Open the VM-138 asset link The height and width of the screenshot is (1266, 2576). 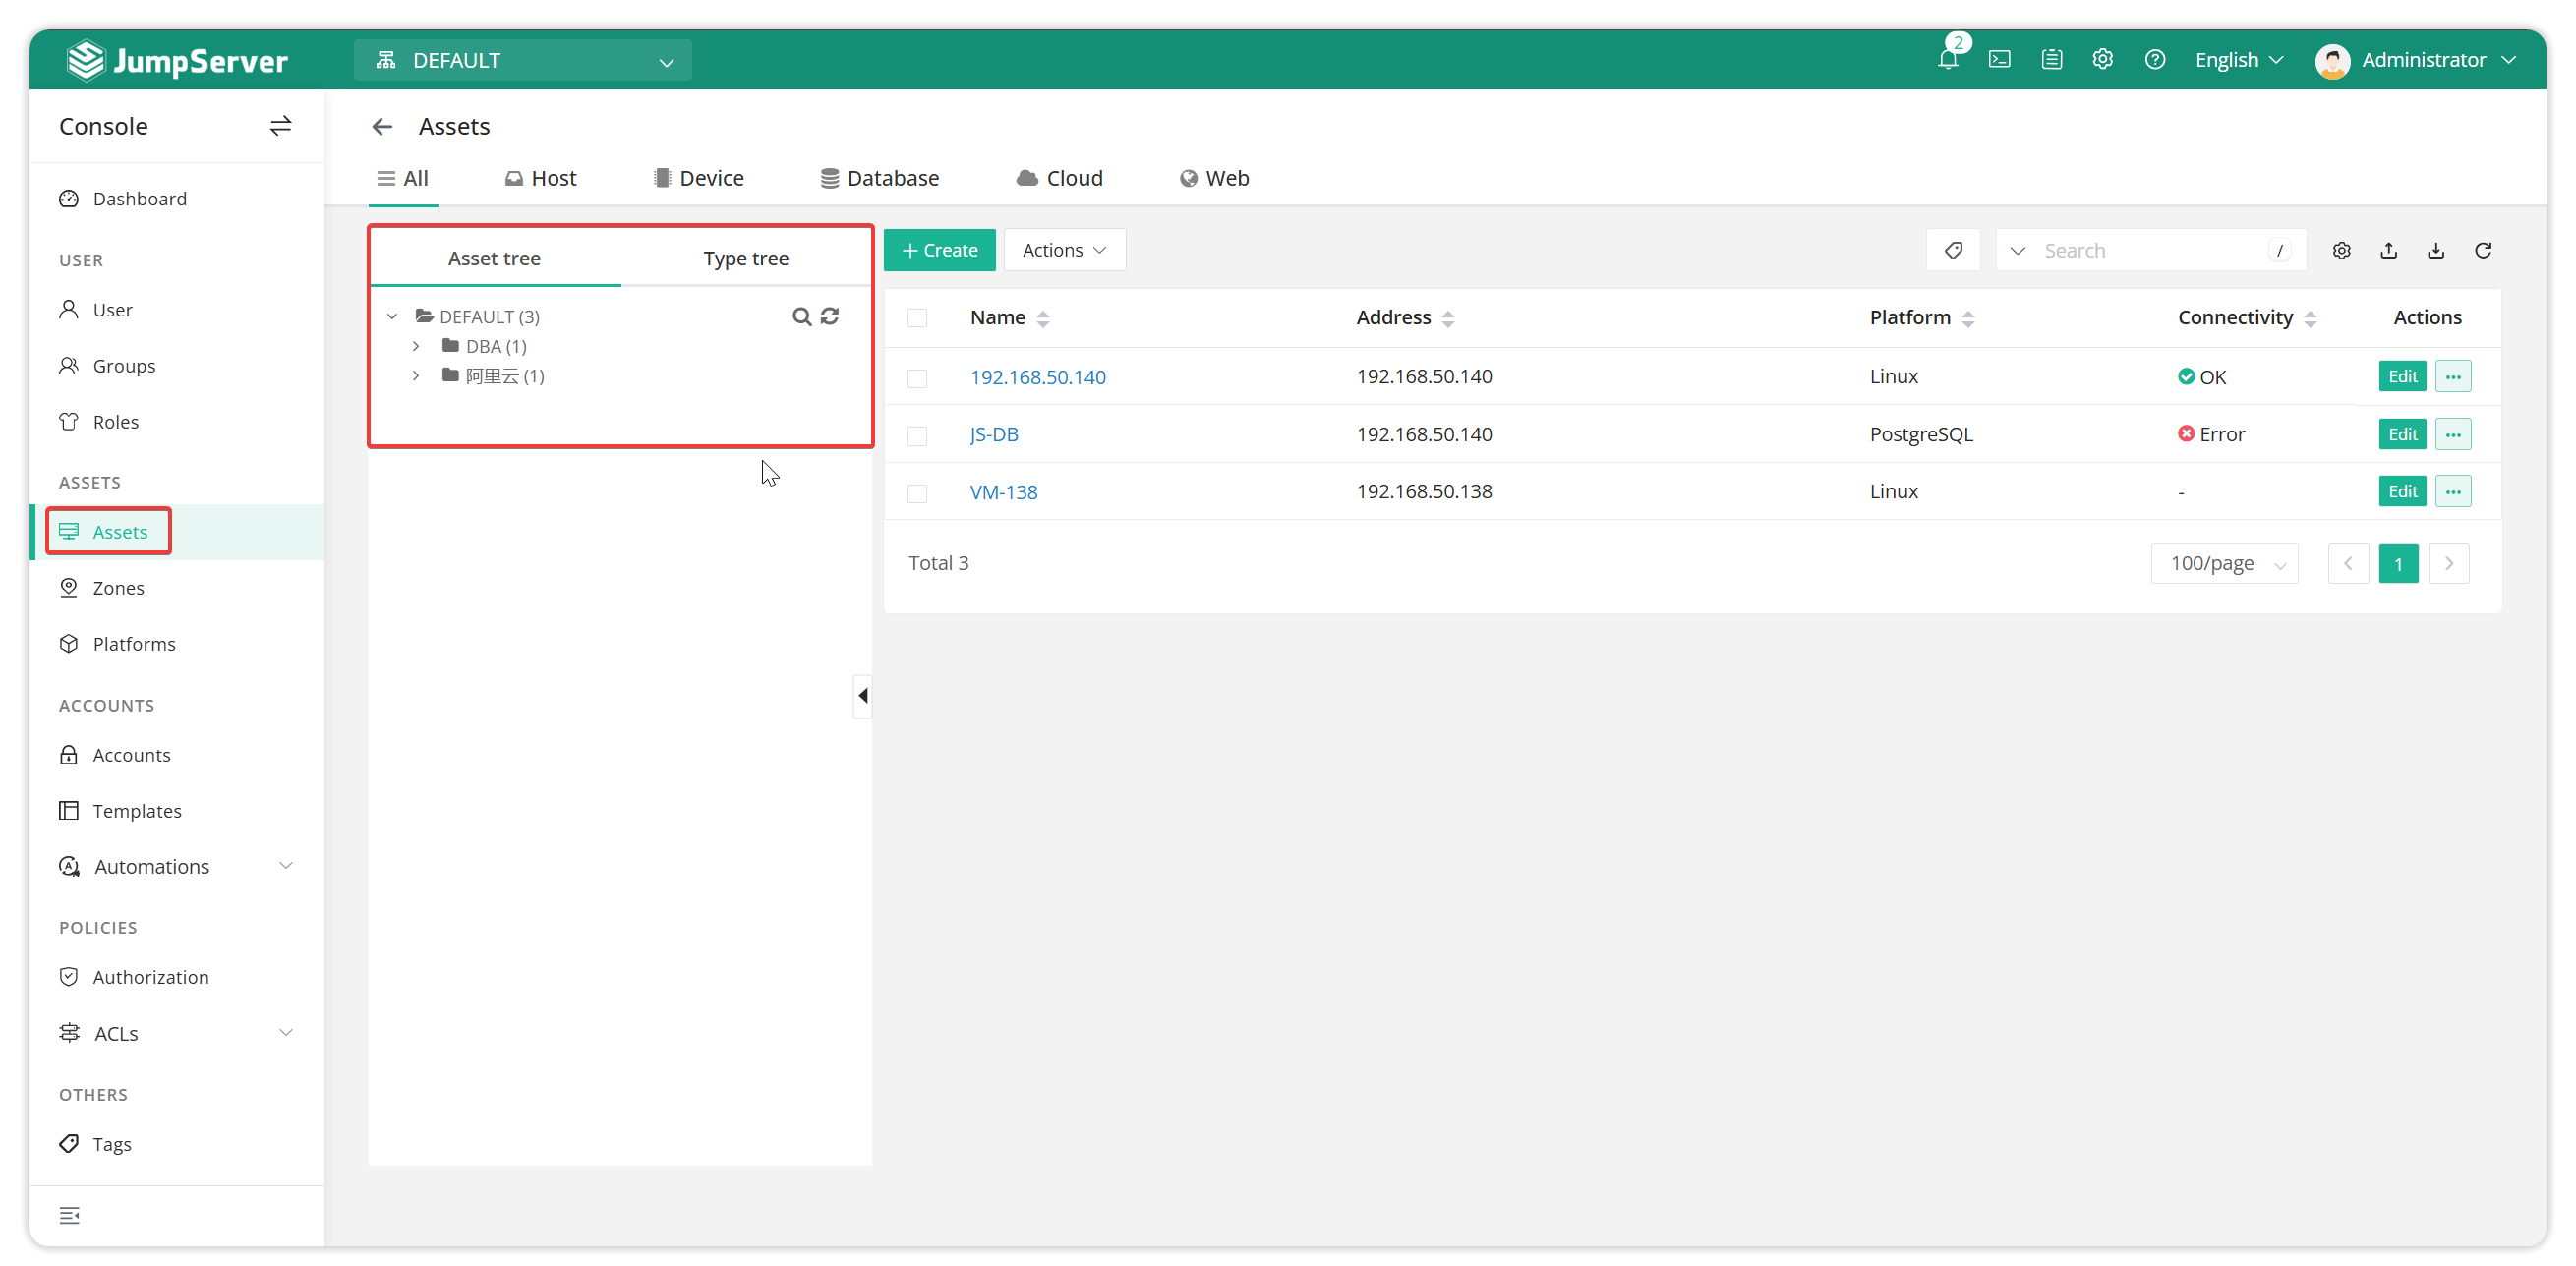[1003, 492]
